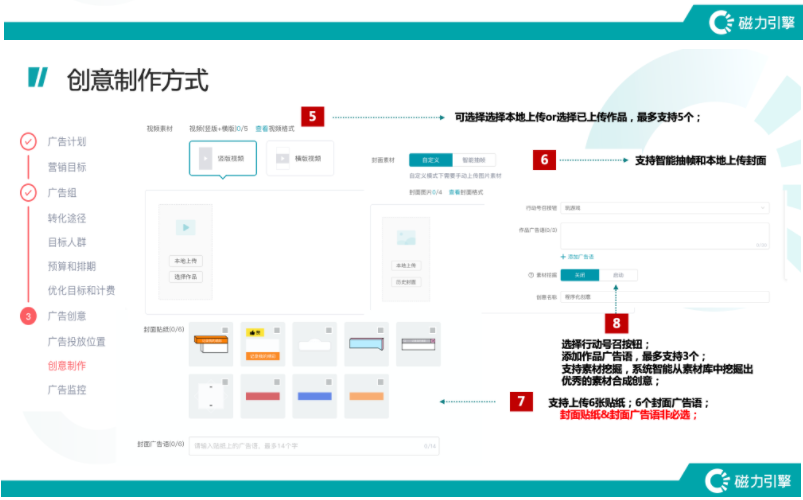The height and width of the screenshot is (500, 803).
Task: Click the 广告计划 check-circle step icon
Action: point(28,141)
